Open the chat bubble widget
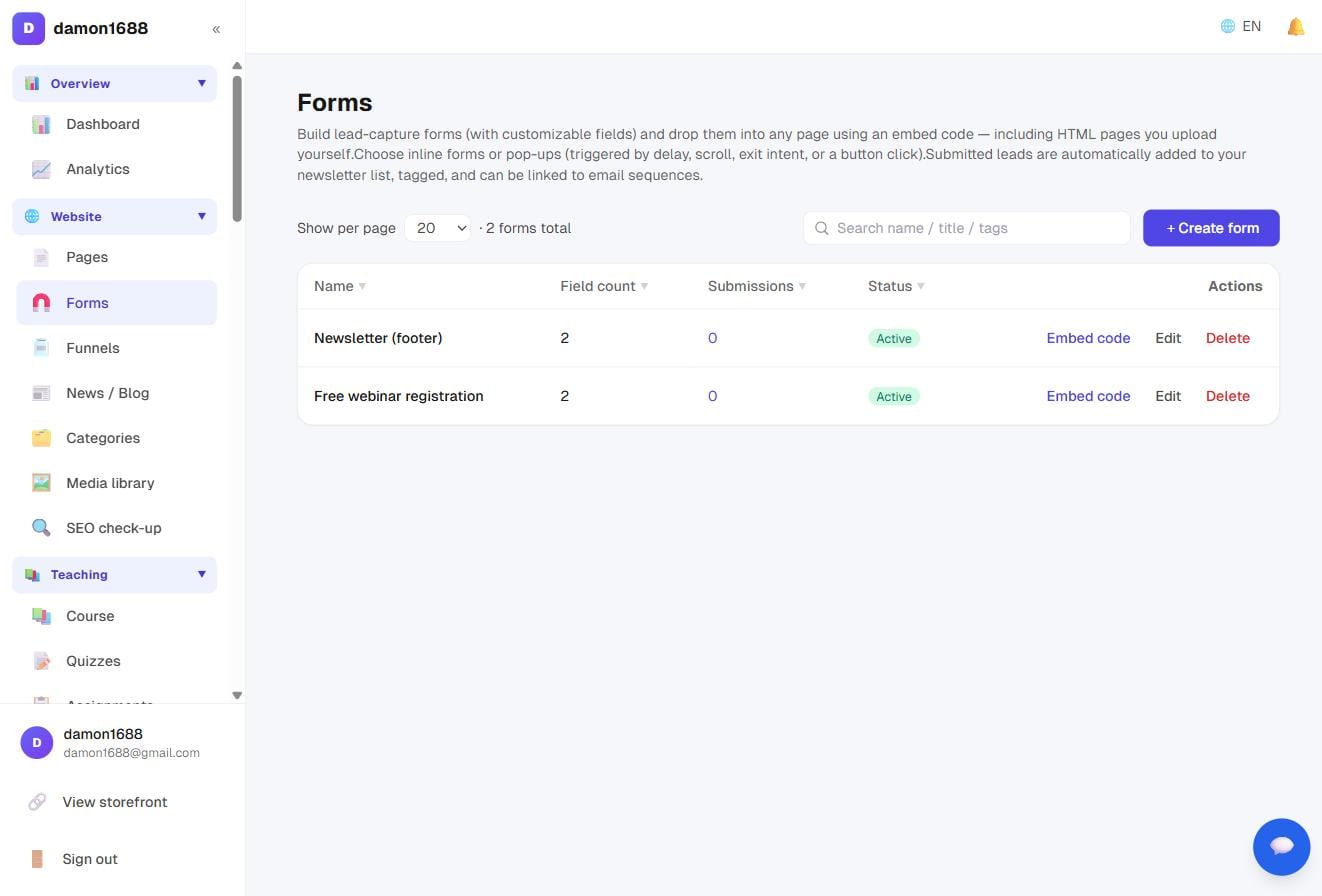The width and height of the screenshot is (1322, 896). (1282, 847)
